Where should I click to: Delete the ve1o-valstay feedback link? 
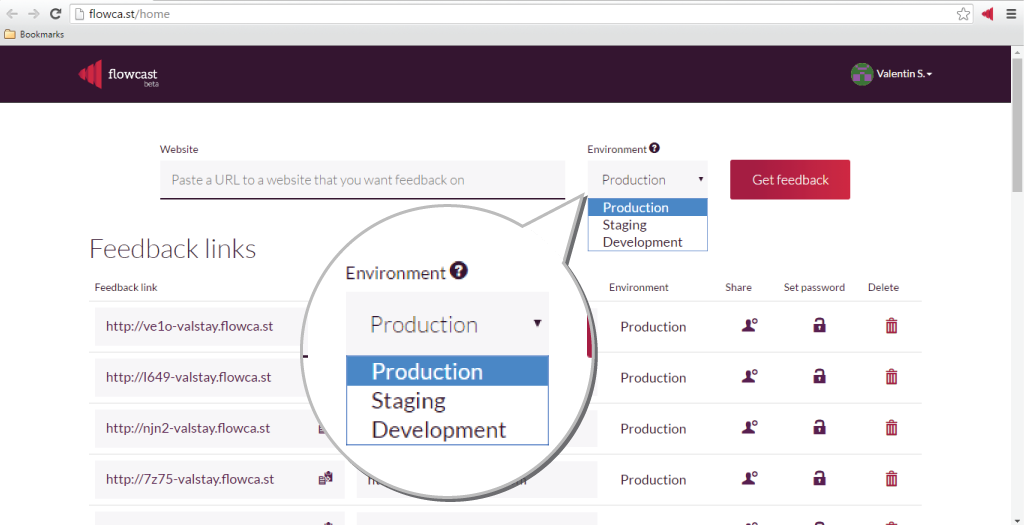(x=891, y=326)
